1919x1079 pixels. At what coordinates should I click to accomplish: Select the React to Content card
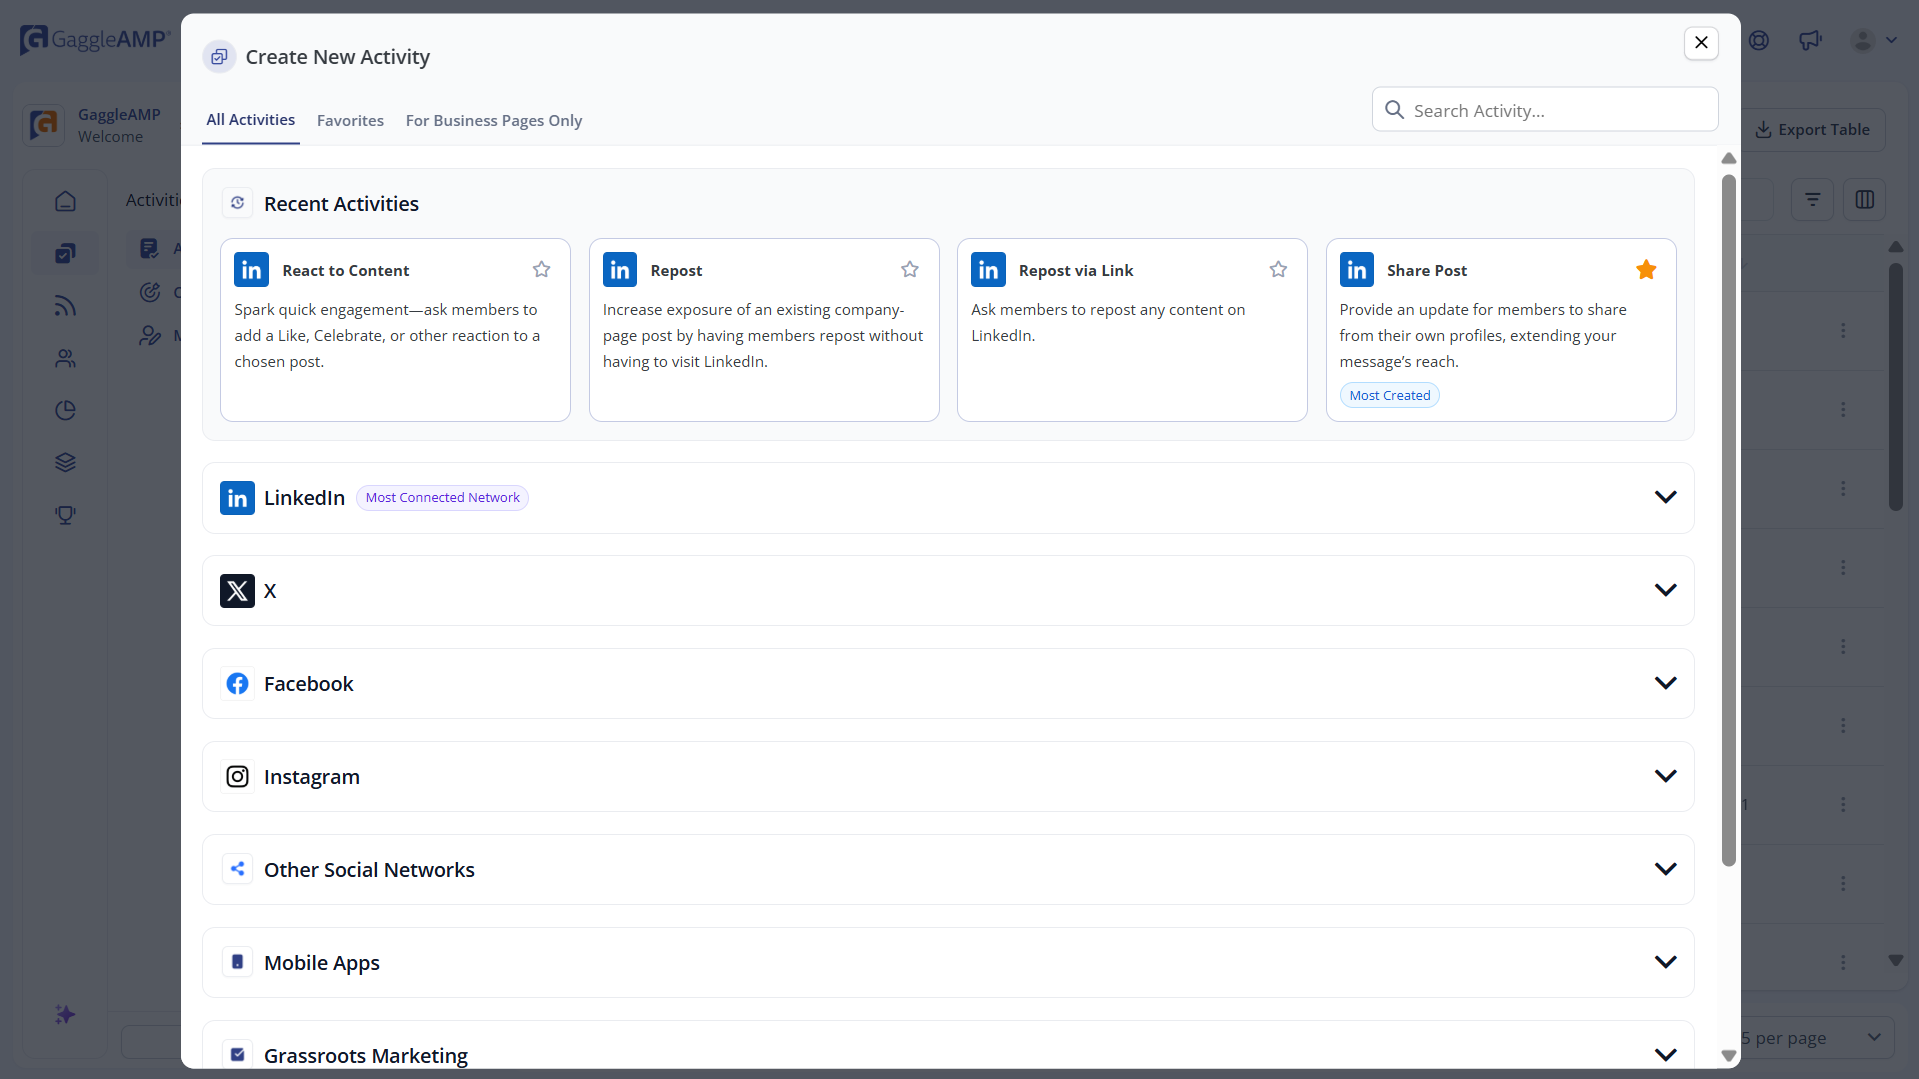coord(395,330)
